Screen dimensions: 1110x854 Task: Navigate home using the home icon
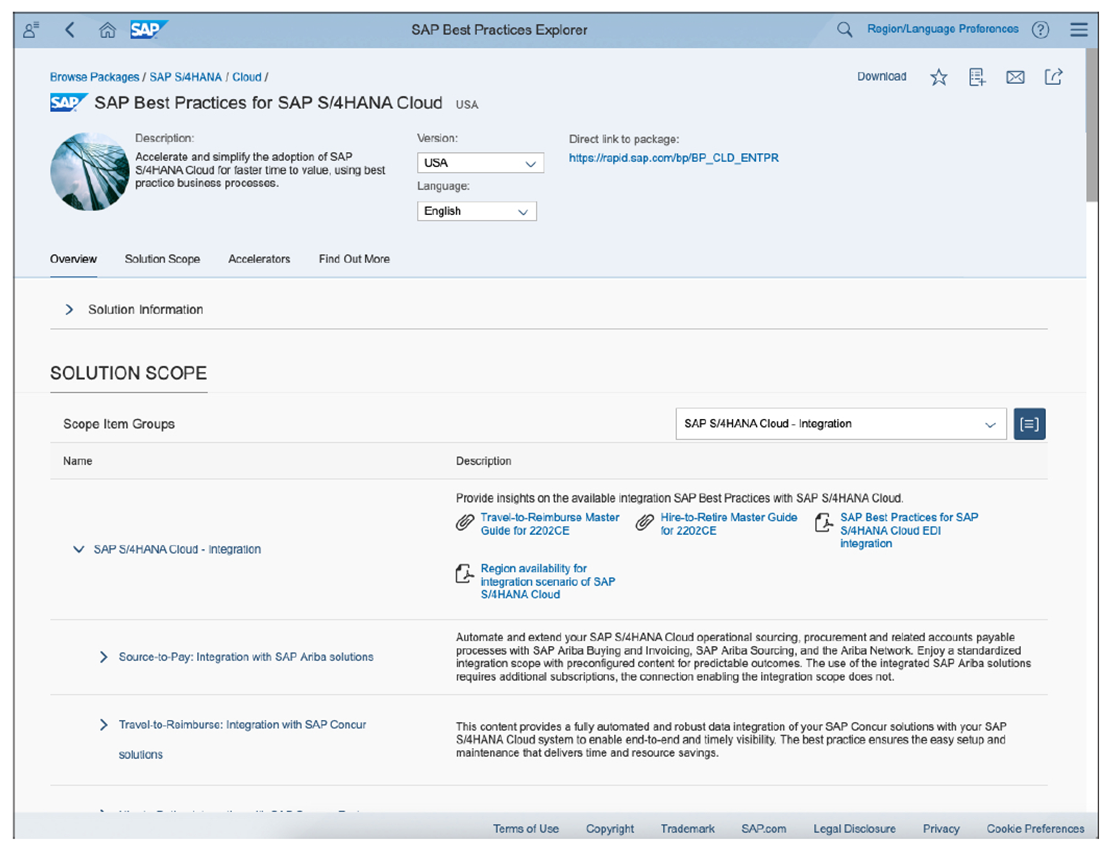[x=107, y=29]
